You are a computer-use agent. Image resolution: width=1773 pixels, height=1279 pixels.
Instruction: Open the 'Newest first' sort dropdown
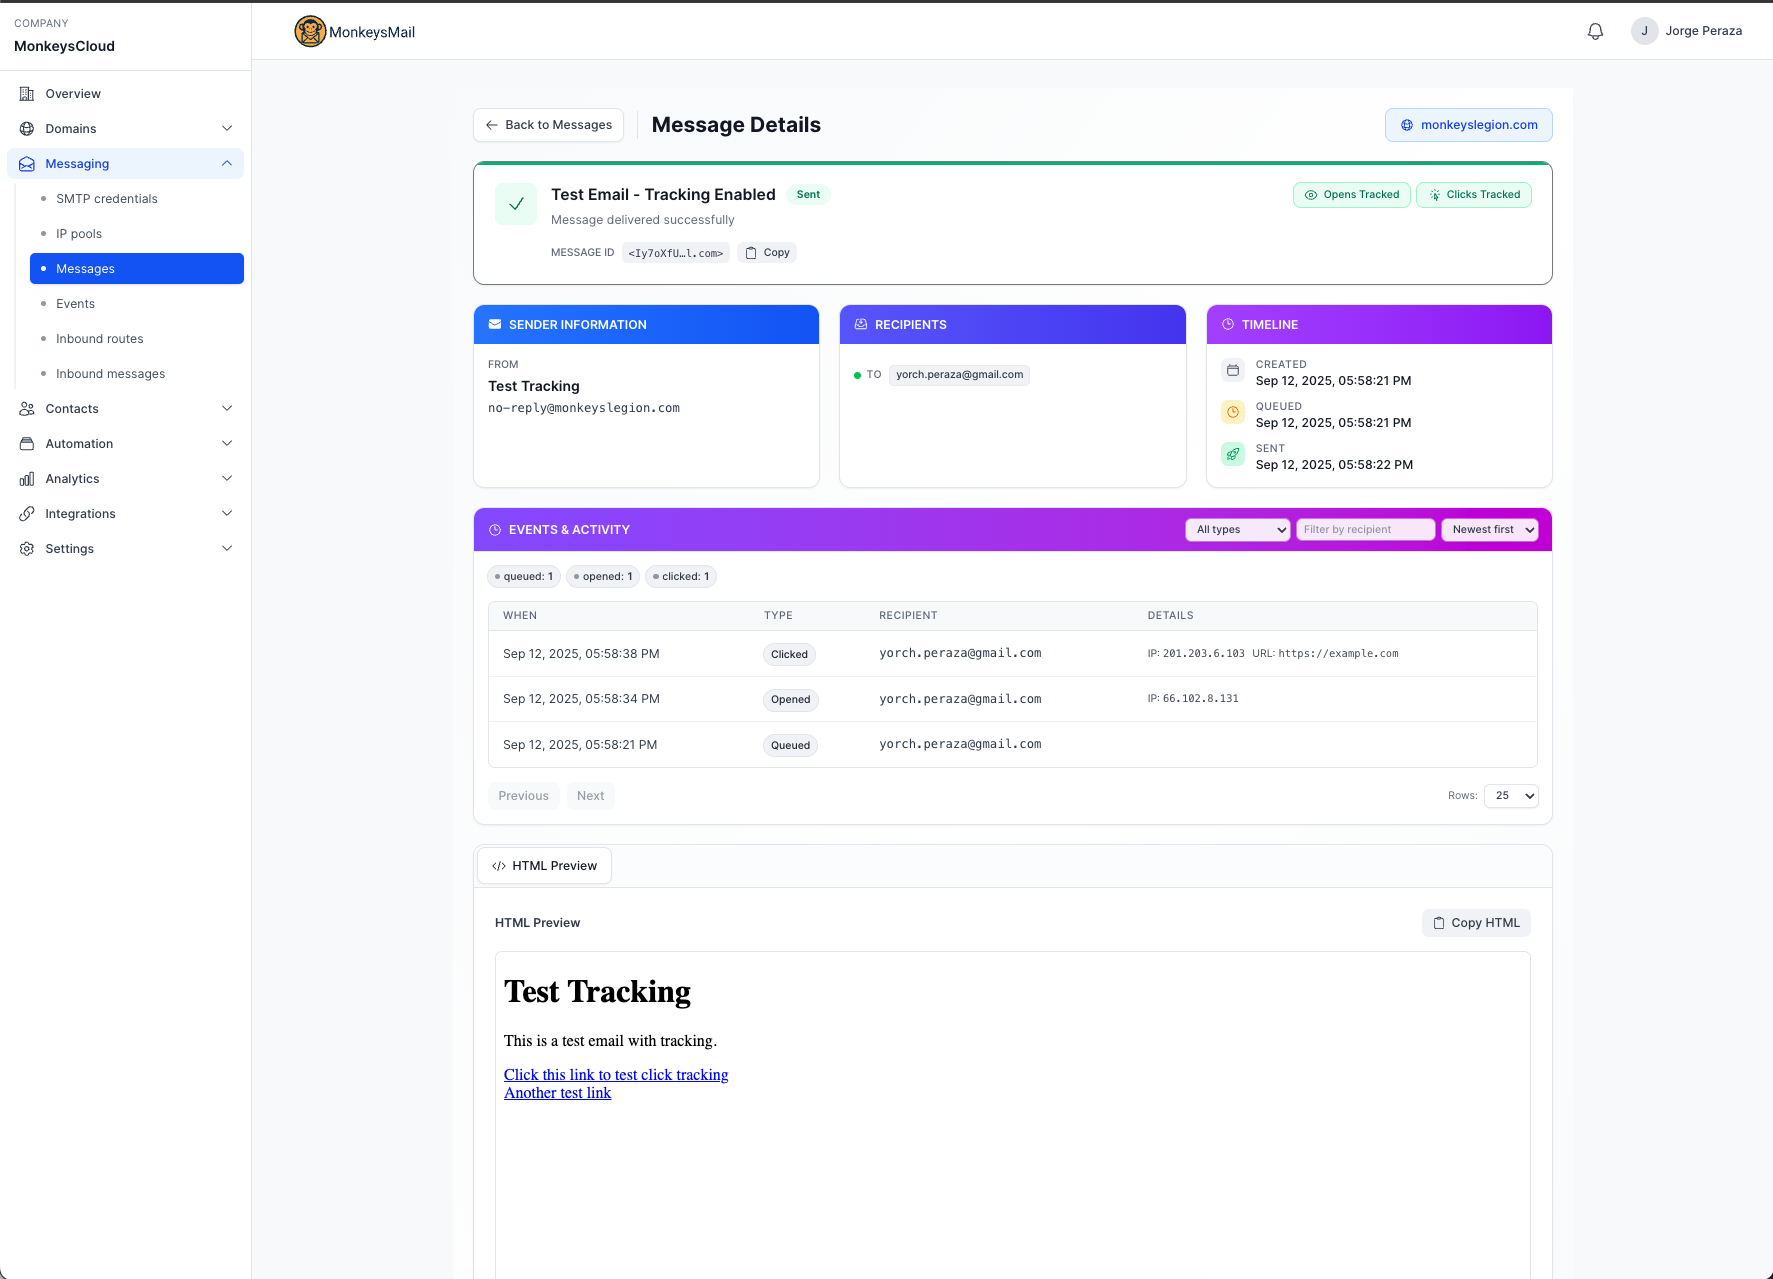(x=1489, y=530)
